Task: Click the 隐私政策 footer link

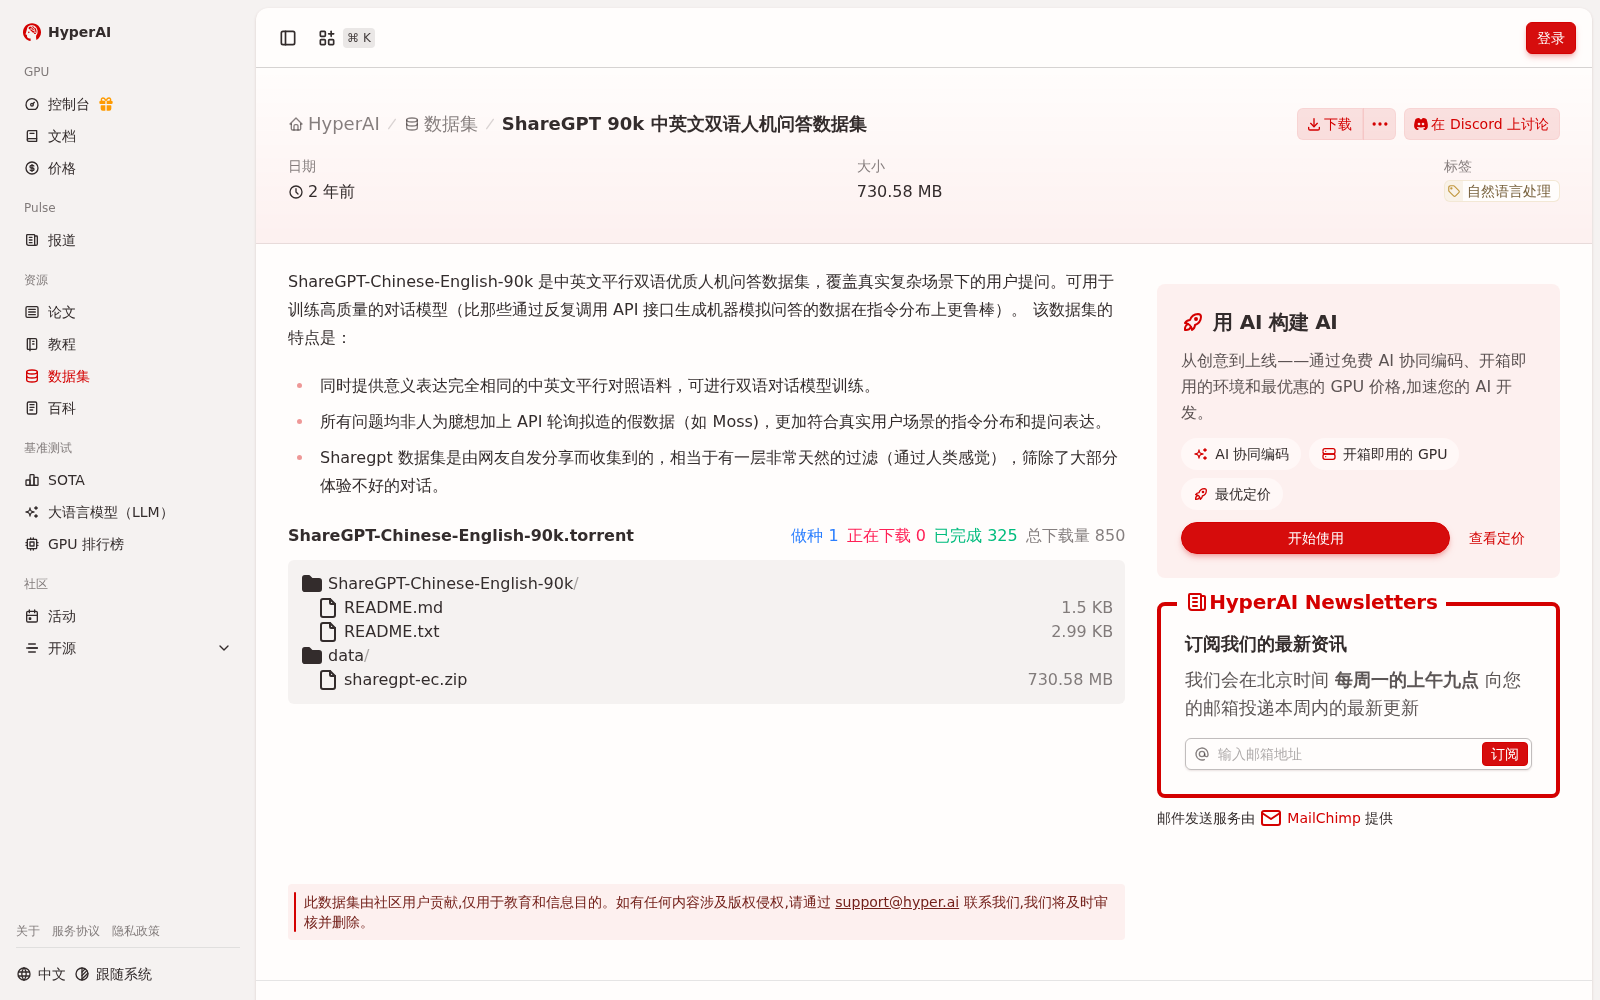Action: click(x=136, y=931)
